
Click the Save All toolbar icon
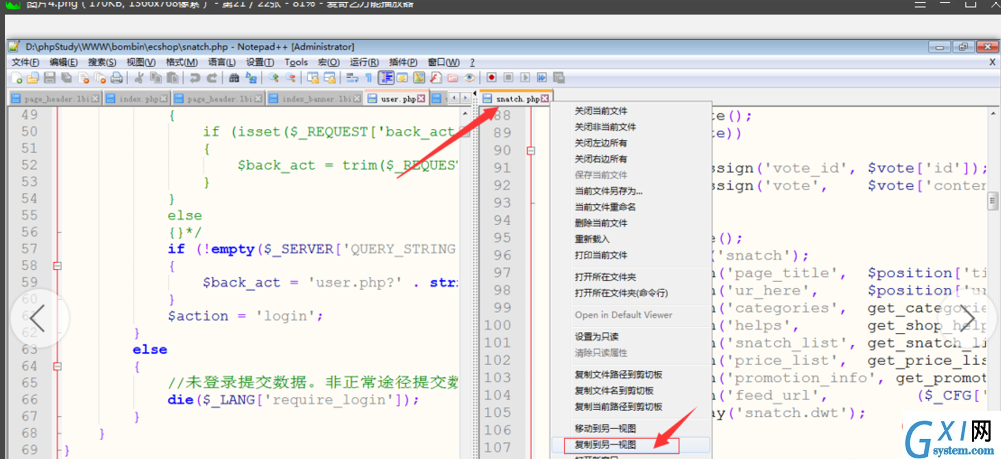click(66, 78)
